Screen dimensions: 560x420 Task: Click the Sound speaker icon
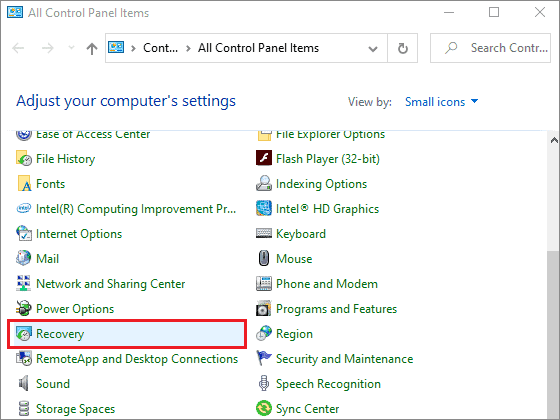(24, 384)
